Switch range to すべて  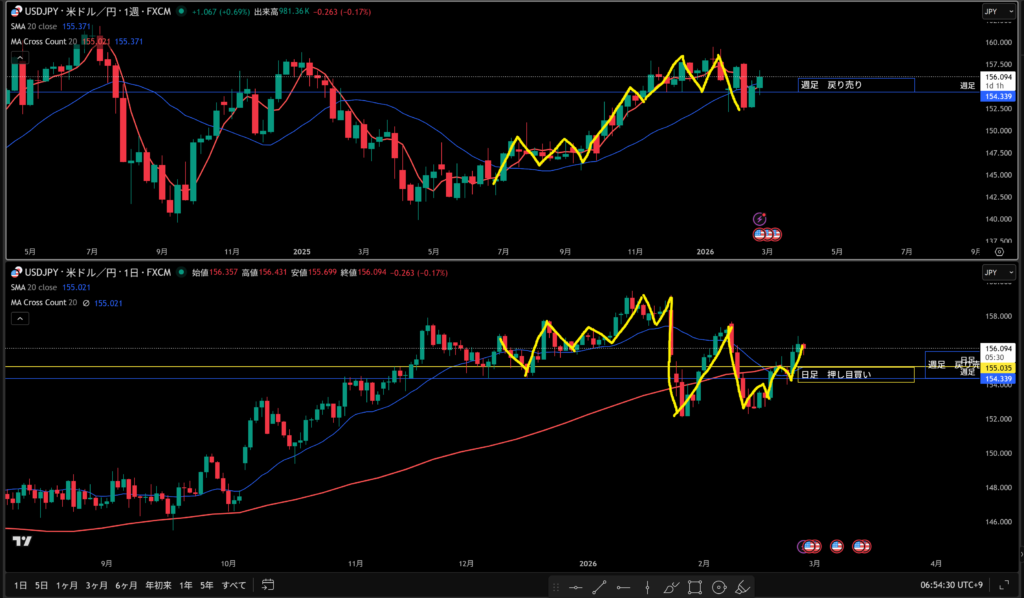233,585
